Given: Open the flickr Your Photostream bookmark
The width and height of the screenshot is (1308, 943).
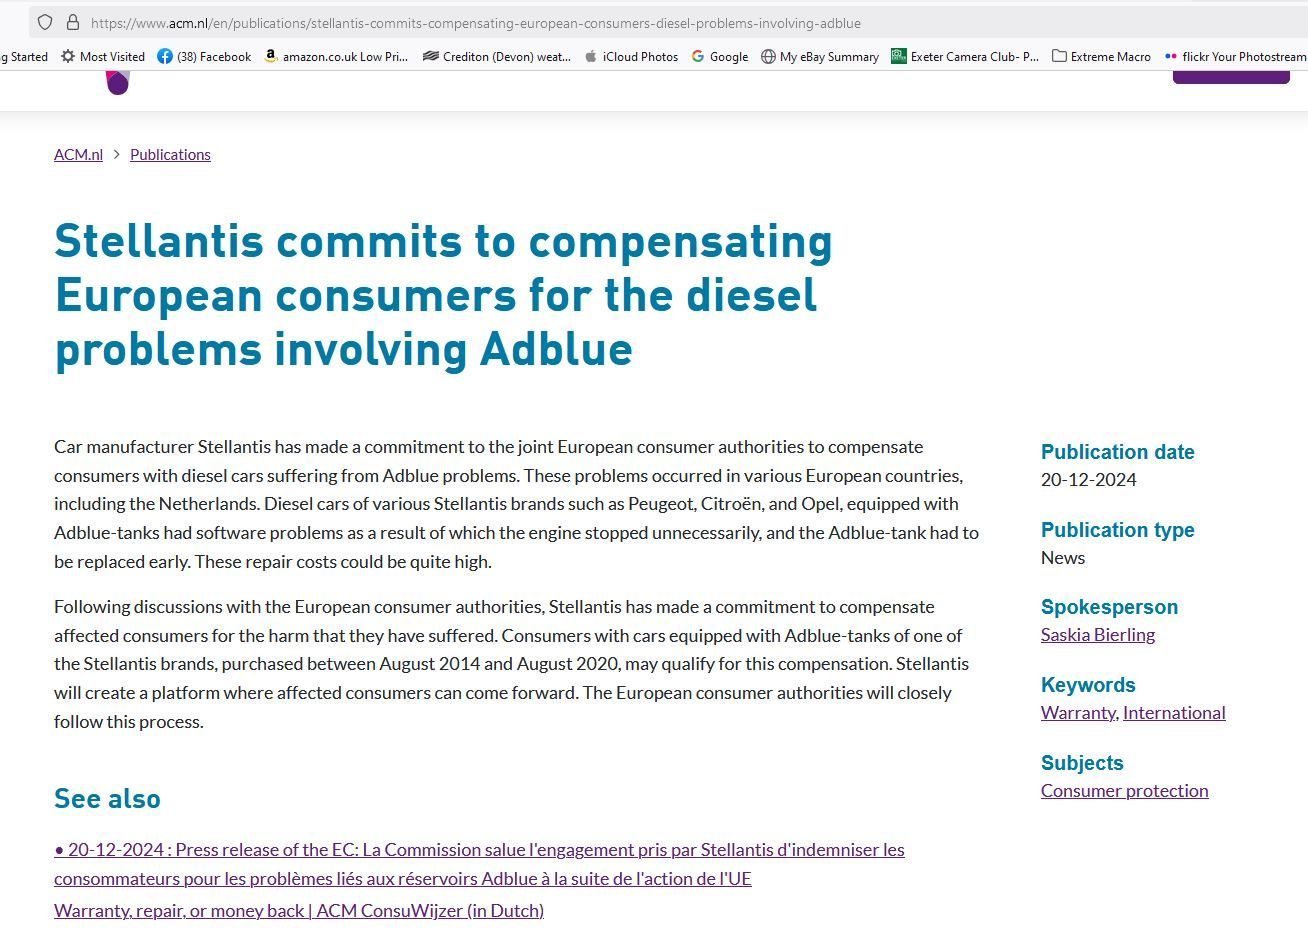Looking at the screenshot, I should point(1235,57).
